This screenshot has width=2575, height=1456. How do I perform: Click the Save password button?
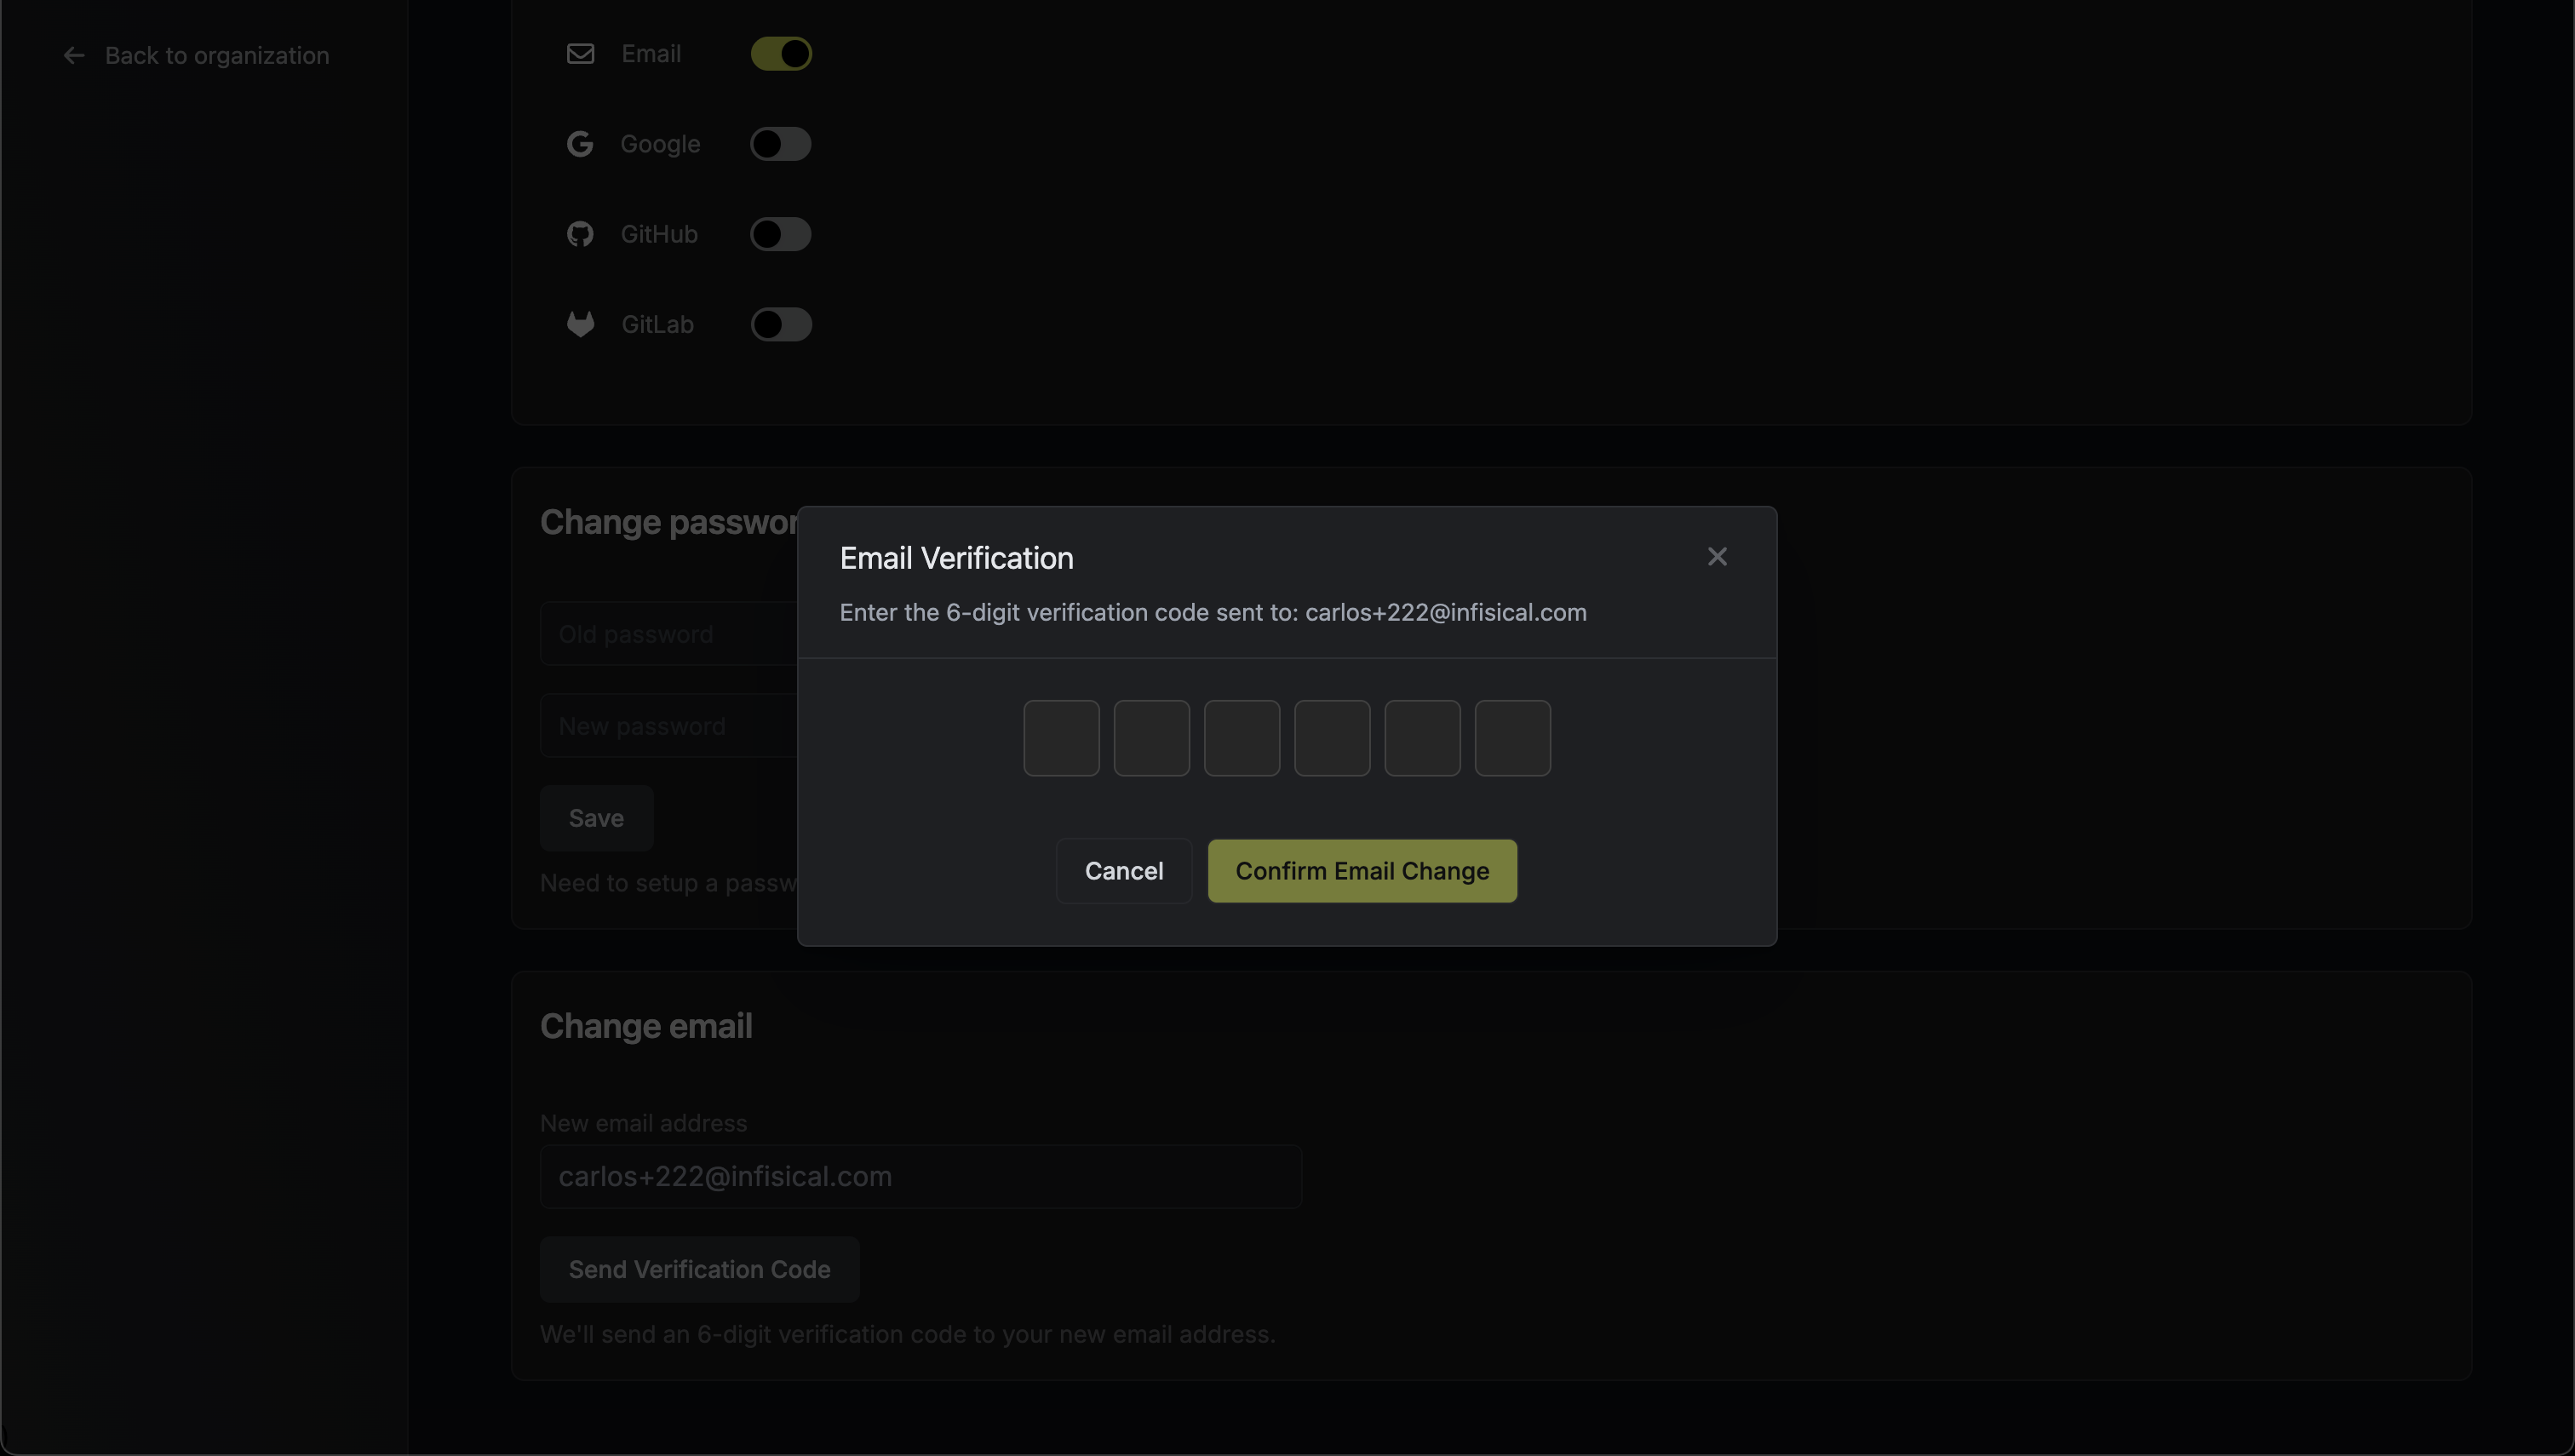(597, 818)
